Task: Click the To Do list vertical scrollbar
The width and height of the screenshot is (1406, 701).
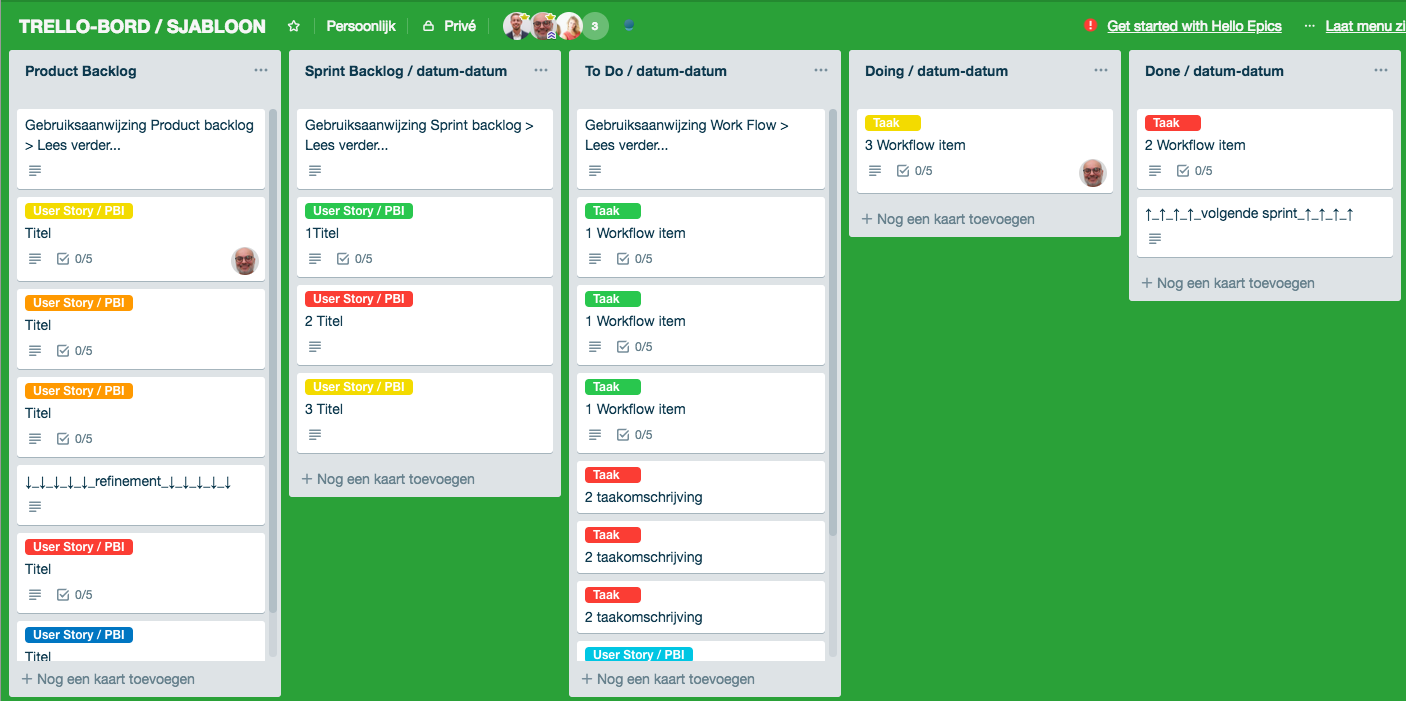Action: click(832, 330)
